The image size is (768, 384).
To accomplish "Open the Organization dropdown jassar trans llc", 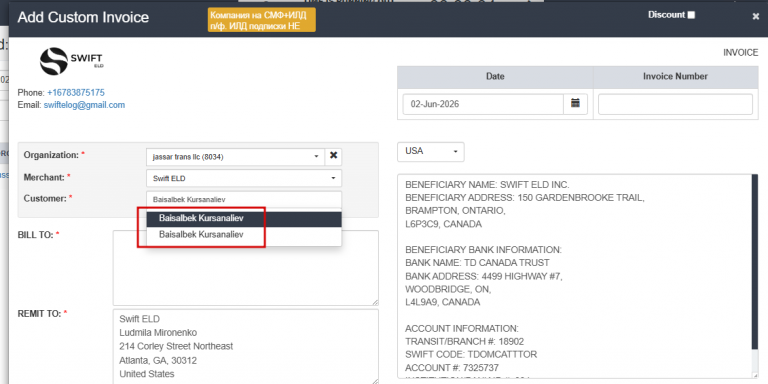I will (x=235, y=157).
